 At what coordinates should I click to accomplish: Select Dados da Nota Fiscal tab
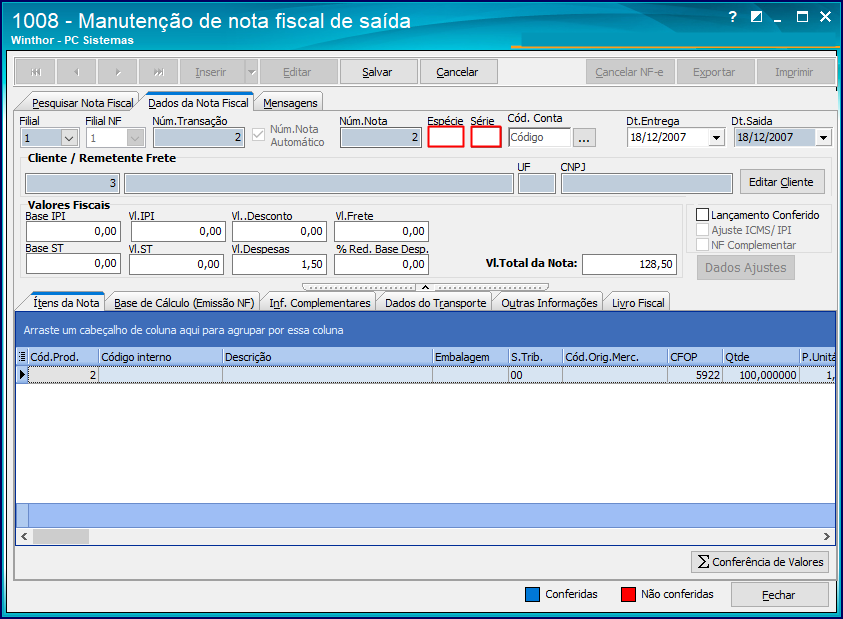[198, 103]
